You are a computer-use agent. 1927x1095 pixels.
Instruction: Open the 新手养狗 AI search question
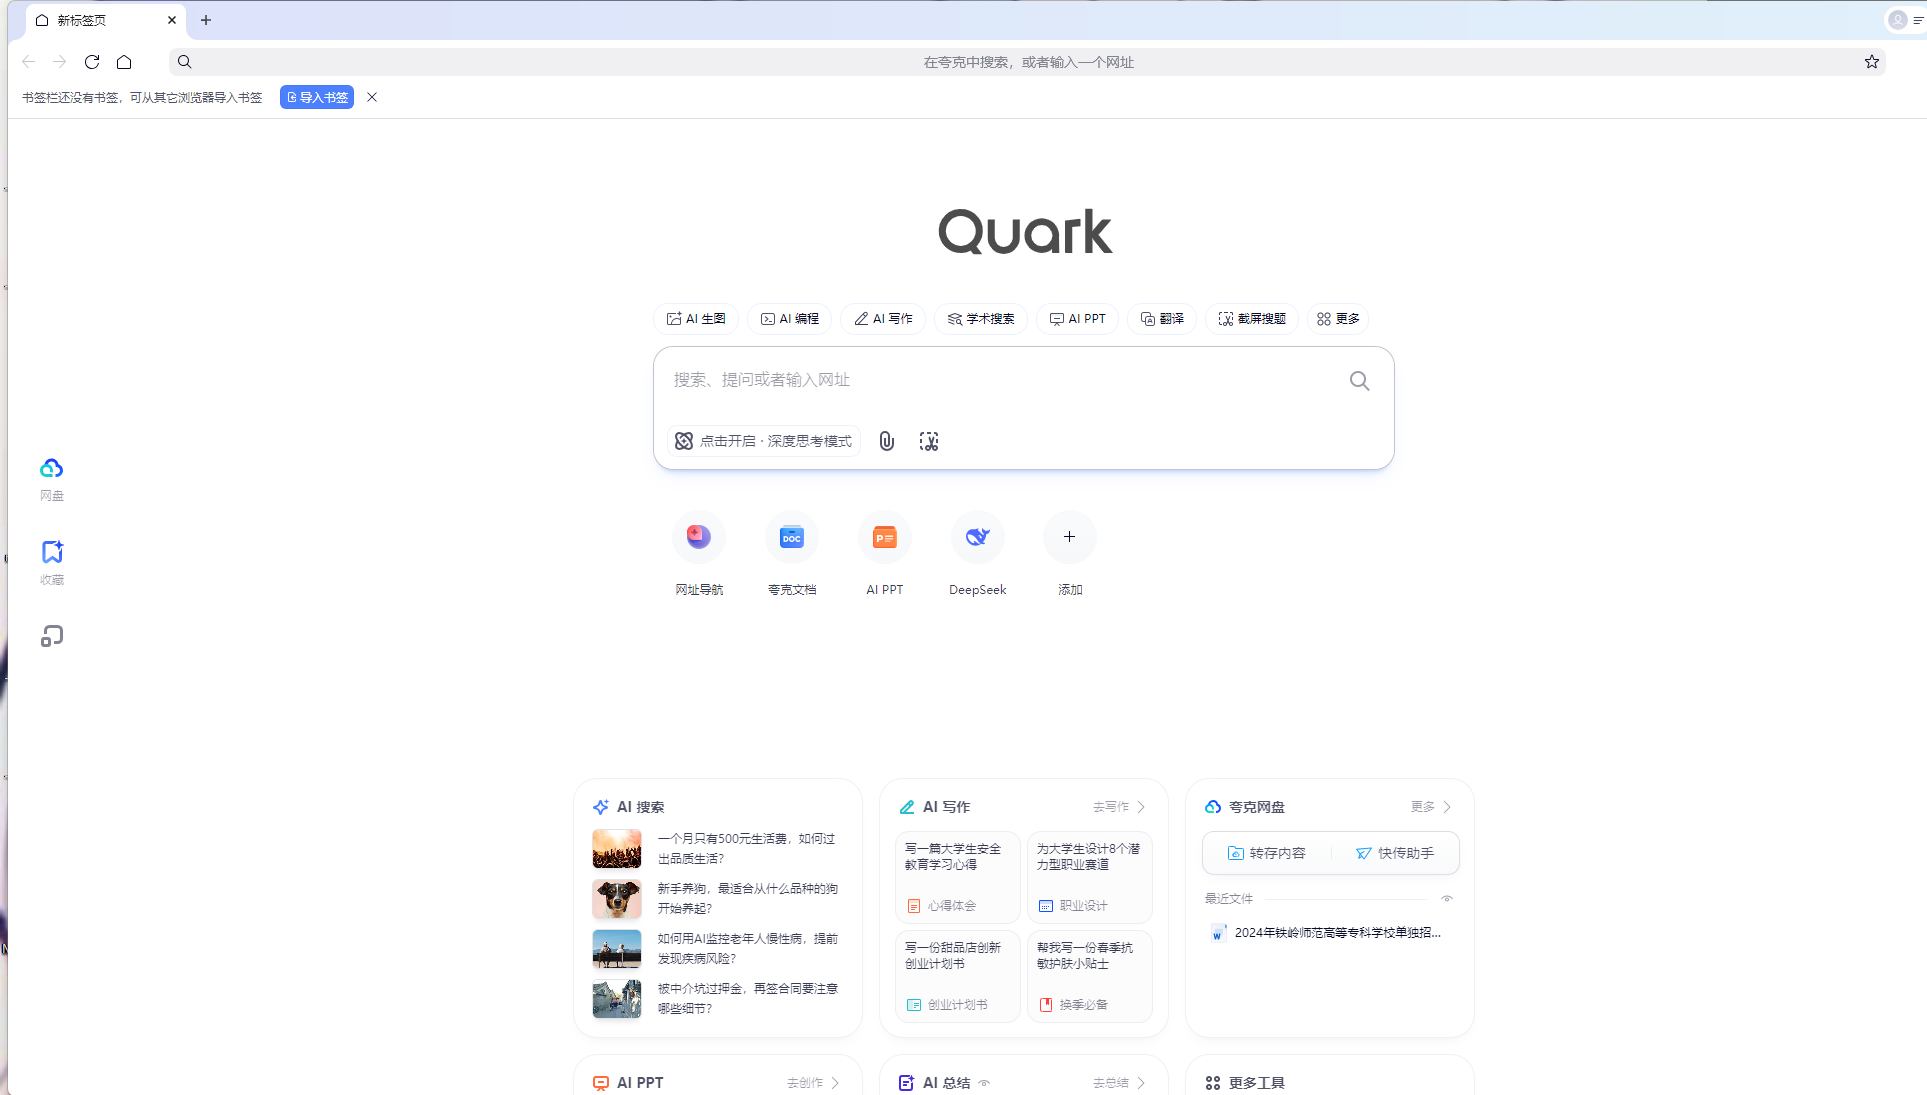(x=747, y=898)
